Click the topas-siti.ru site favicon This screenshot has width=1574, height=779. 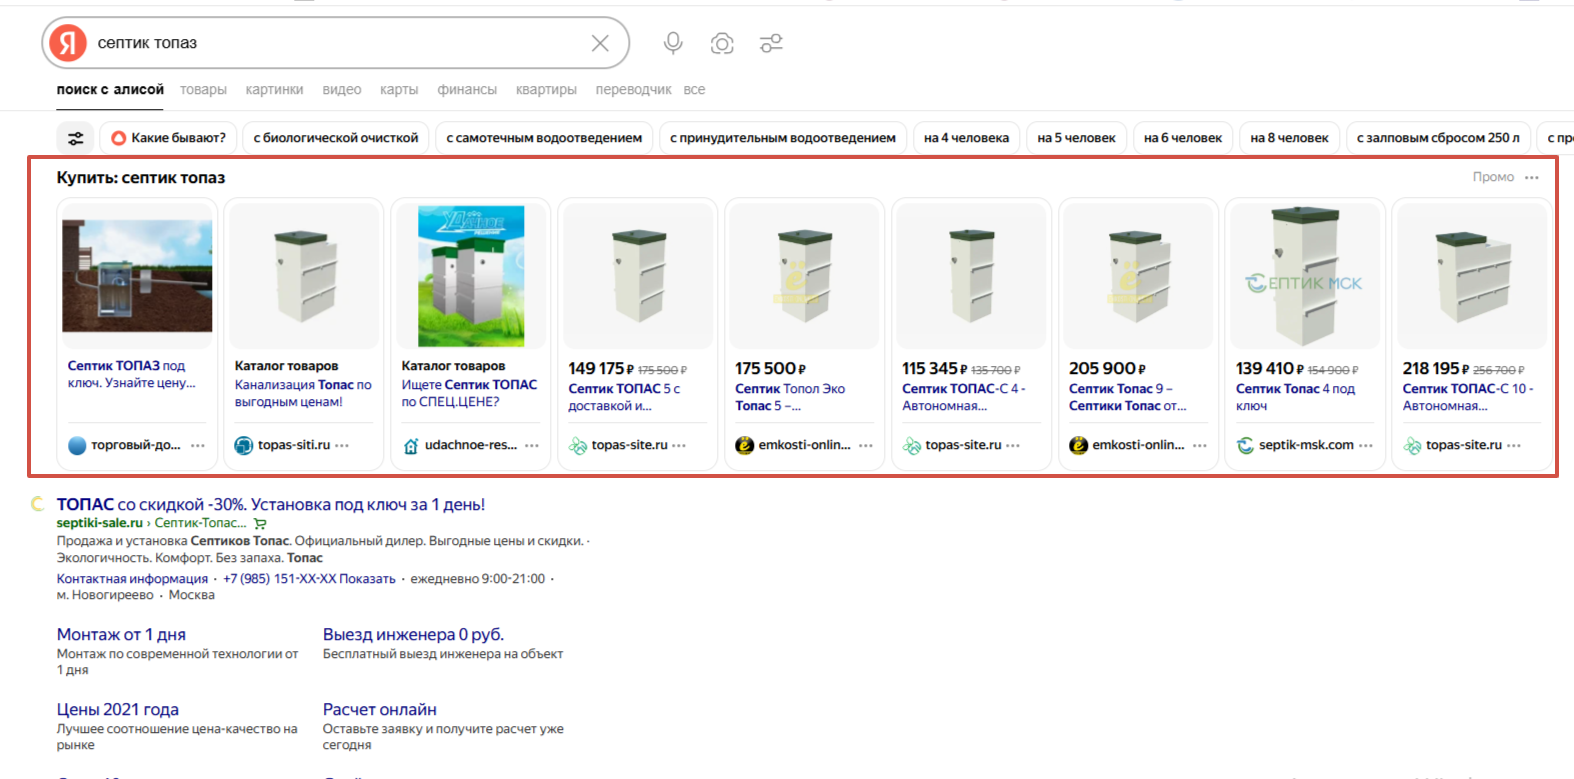(x=244, y=445)
